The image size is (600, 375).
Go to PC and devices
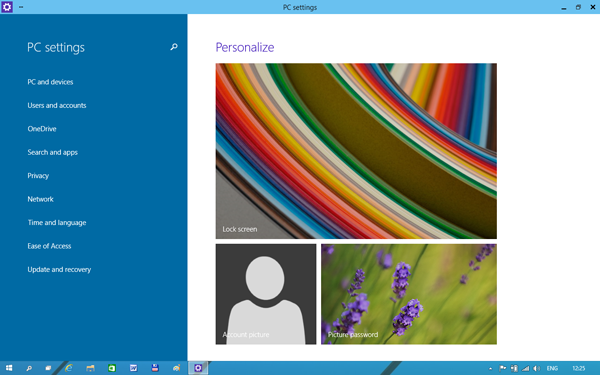(x=50, y=82)
